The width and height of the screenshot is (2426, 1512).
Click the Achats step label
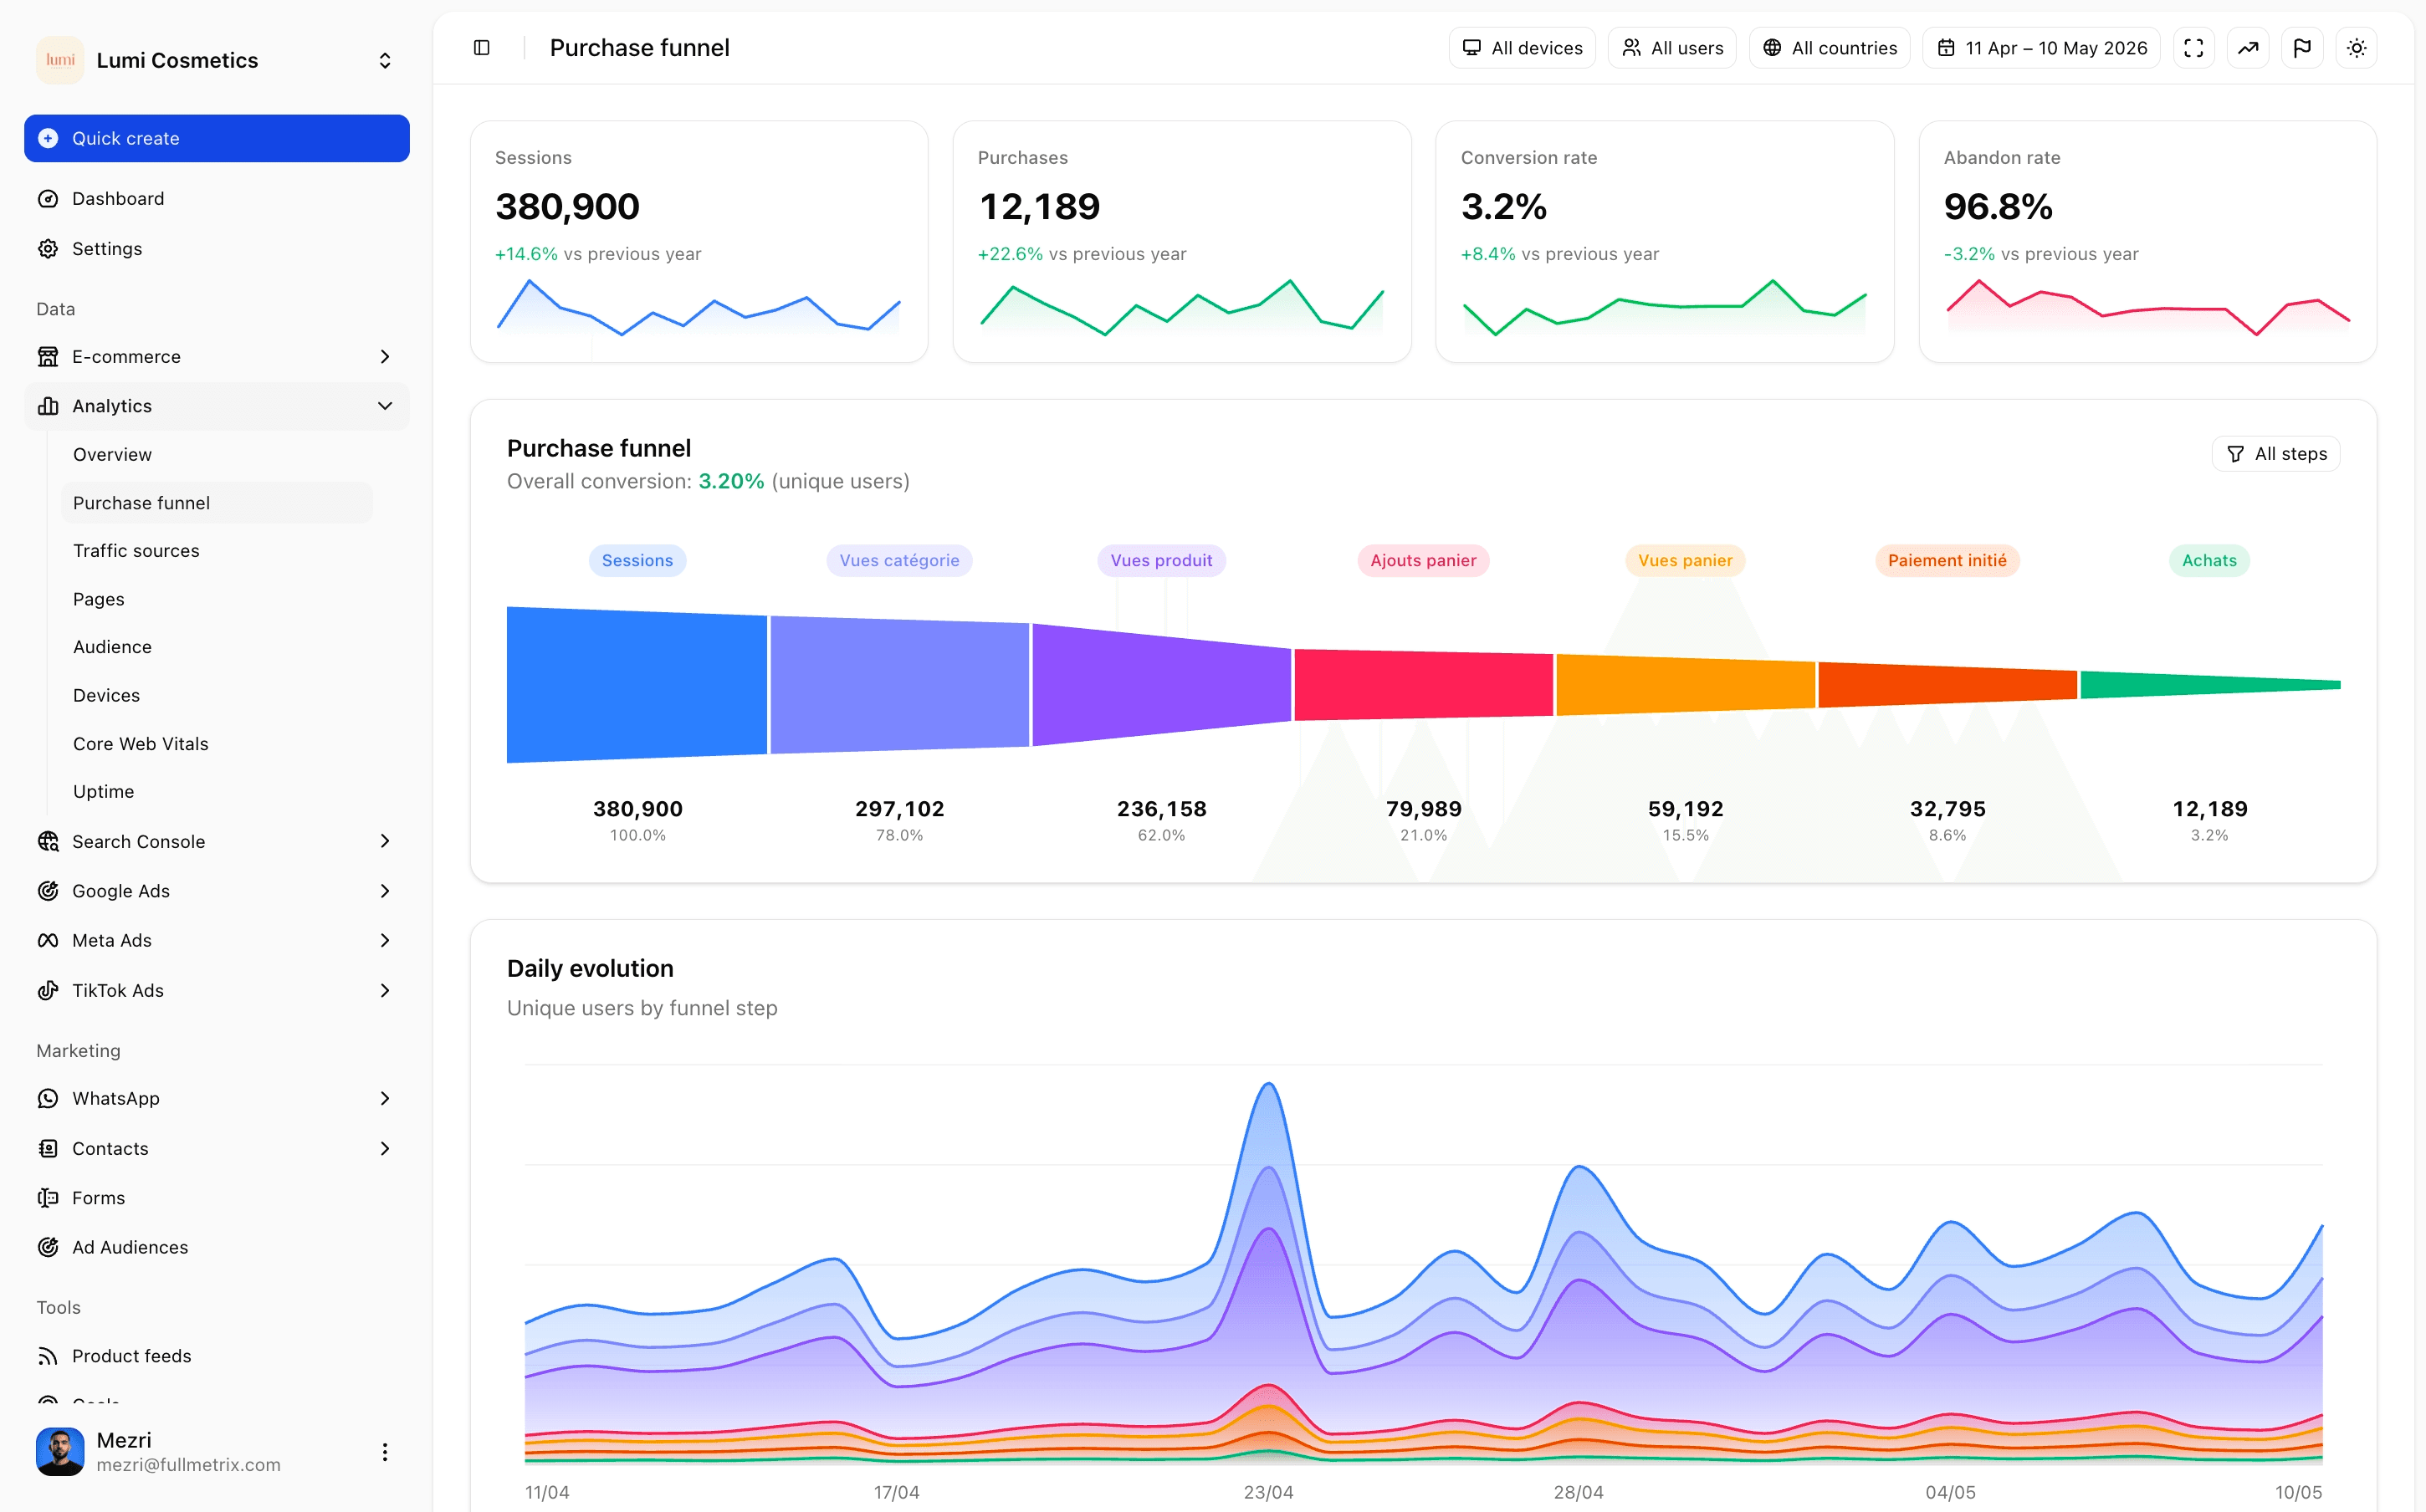2209,561
